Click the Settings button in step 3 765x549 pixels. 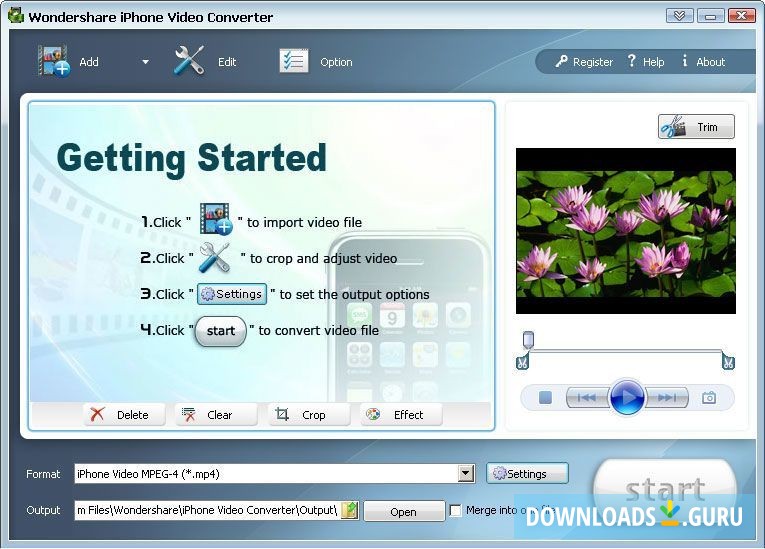[x=232, y=294]
